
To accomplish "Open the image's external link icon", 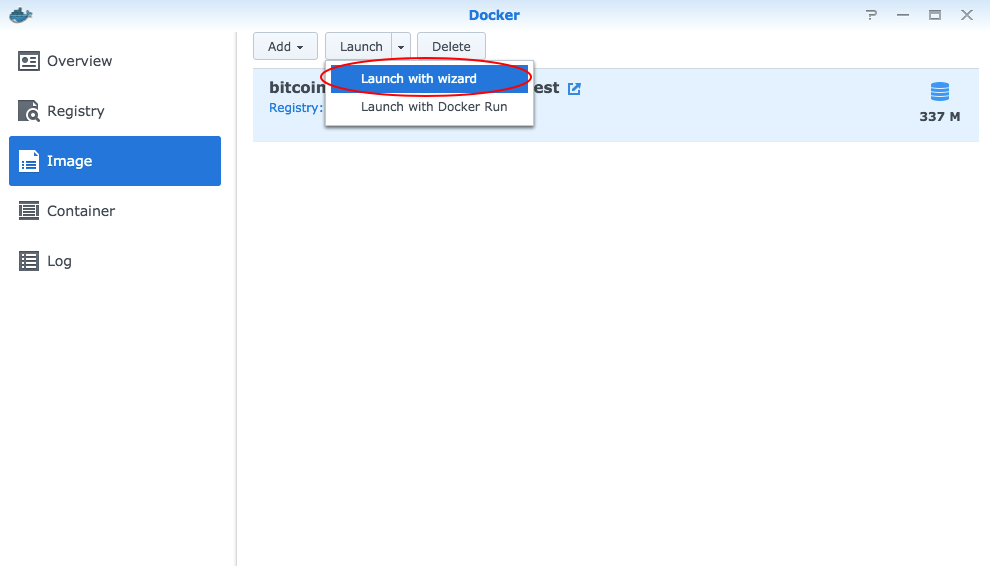I will click(574, 88).
